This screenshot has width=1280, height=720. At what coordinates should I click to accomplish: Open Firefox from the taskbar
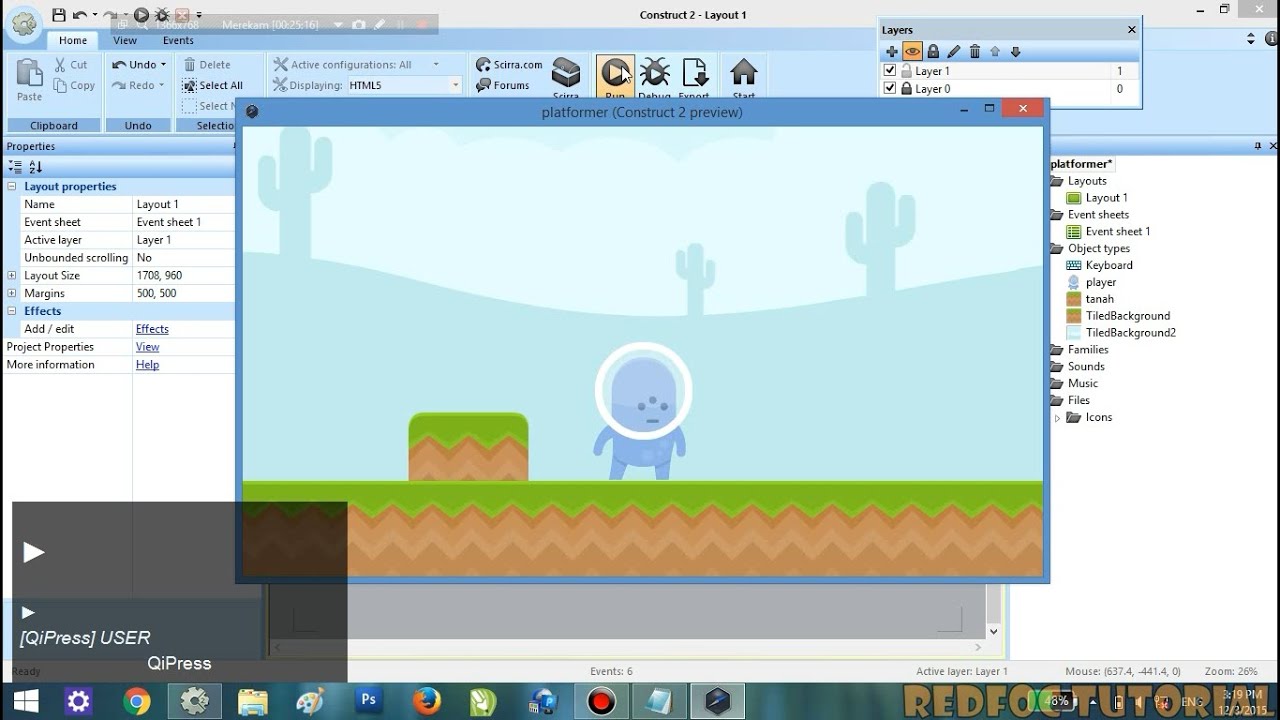[x=427, y=700]
